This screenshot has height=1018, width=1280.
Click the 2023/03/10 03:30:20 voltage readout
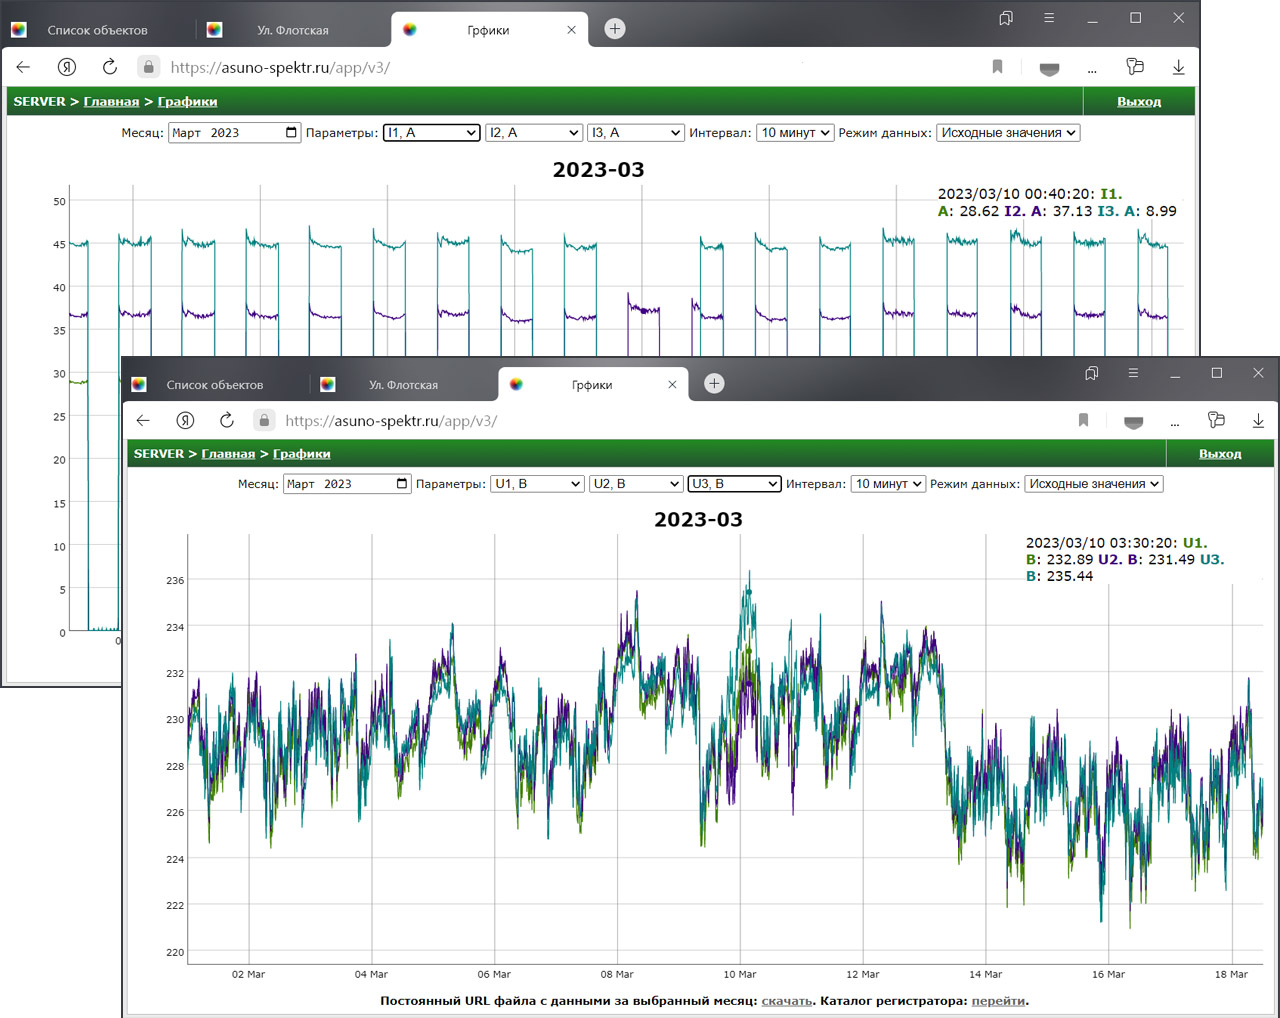[x=1125, y=559]
